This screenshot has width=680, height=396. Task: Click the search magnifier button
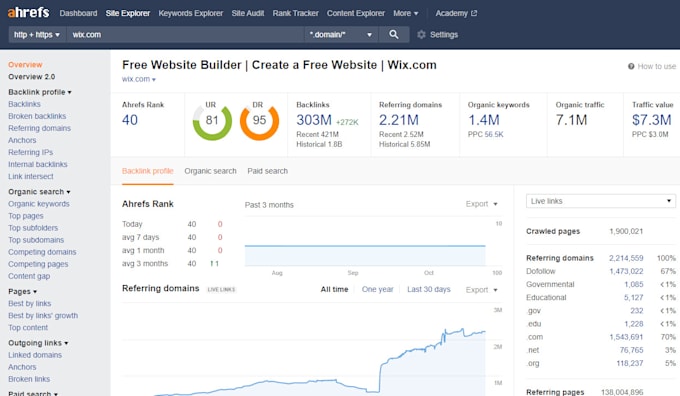[x=393, y=34]
